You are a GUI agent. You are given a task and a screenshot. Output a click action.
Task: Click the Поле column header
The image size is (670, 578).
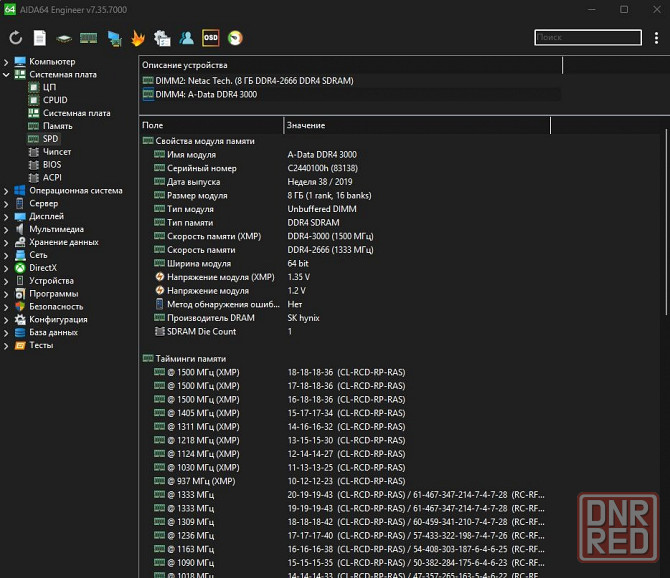click(x=210, y=125)
